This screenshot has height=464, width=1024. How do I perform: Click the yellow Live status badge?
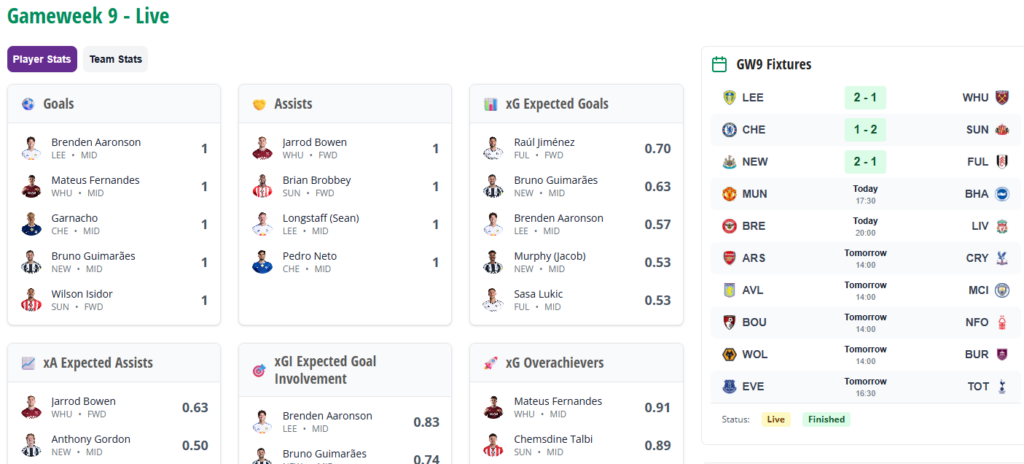pos(776,419)
